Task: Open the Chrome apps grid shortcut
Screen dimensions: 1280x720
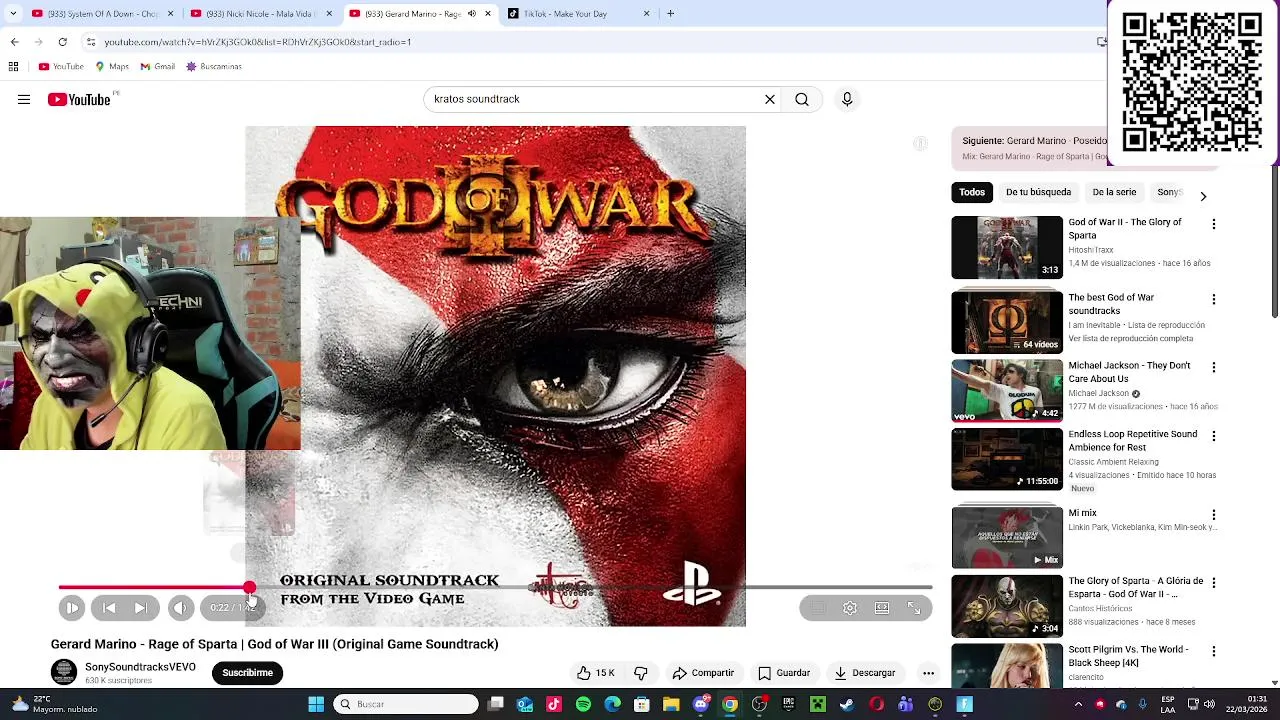Action: point(13,67)
